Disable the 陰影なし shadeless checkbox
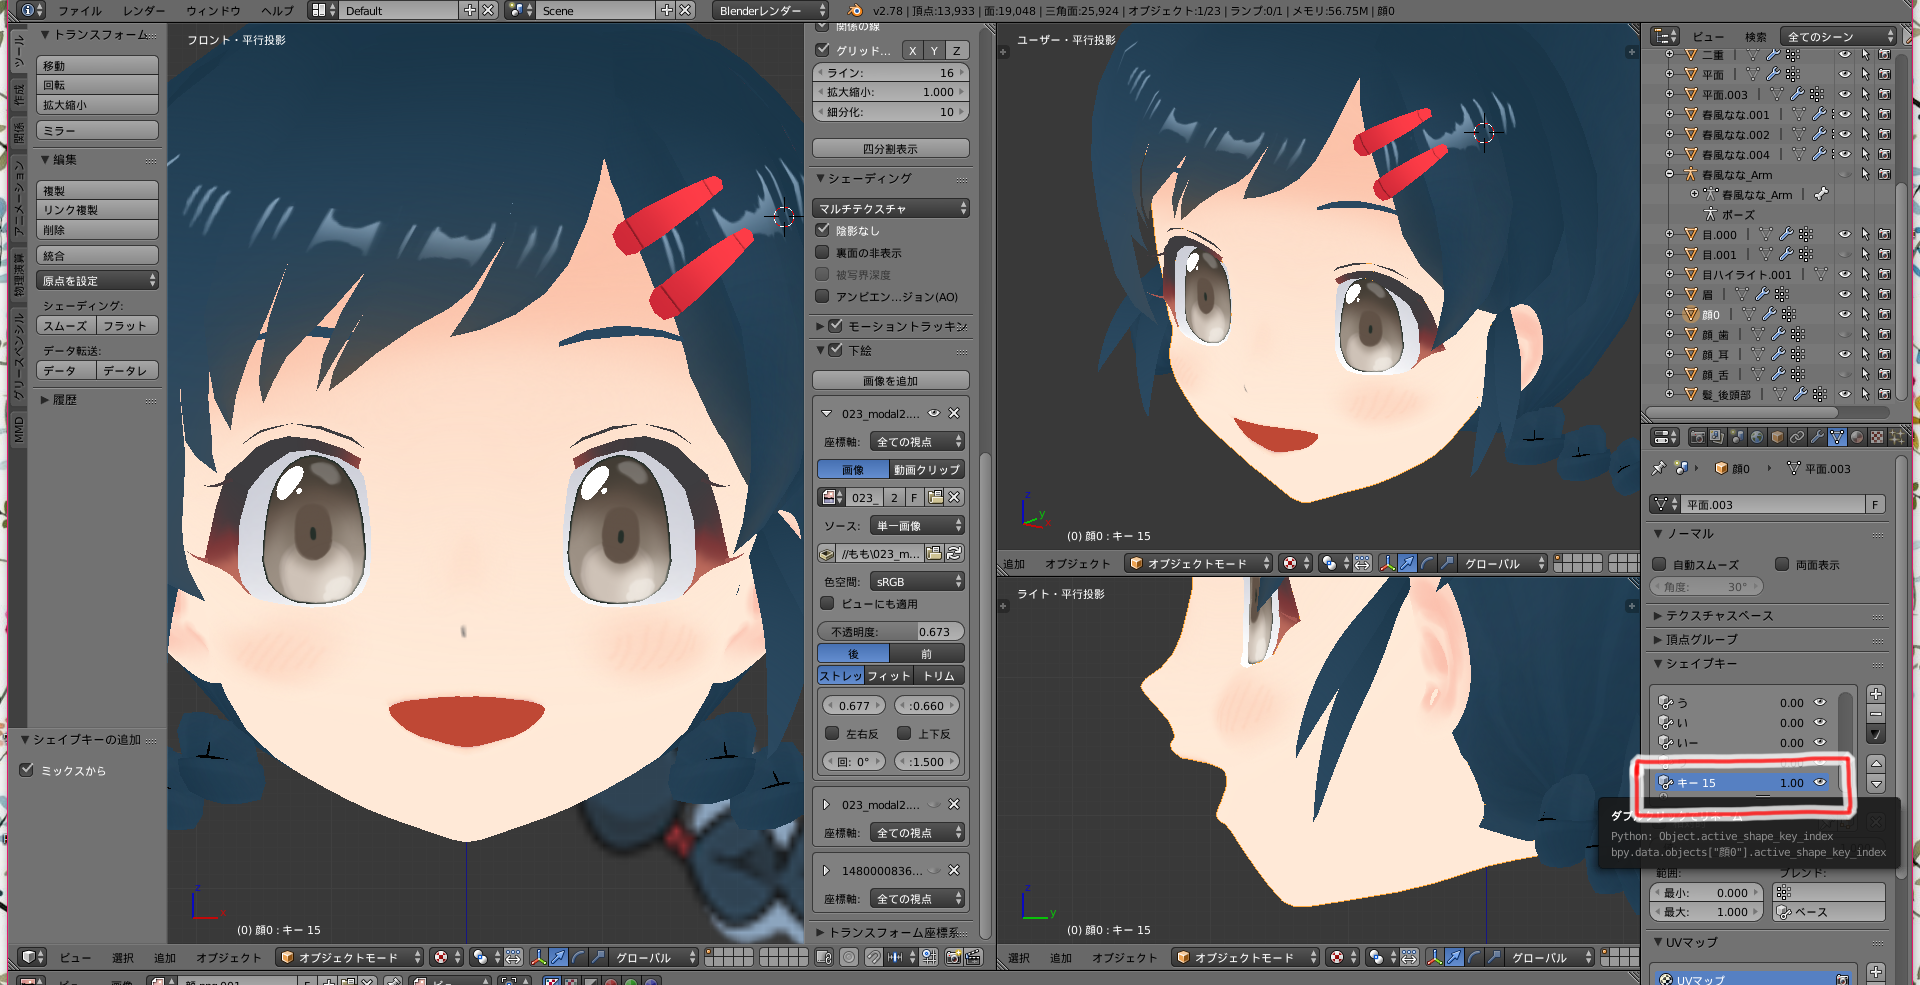Screen dimensions: 1920x985 click(823, 229)
